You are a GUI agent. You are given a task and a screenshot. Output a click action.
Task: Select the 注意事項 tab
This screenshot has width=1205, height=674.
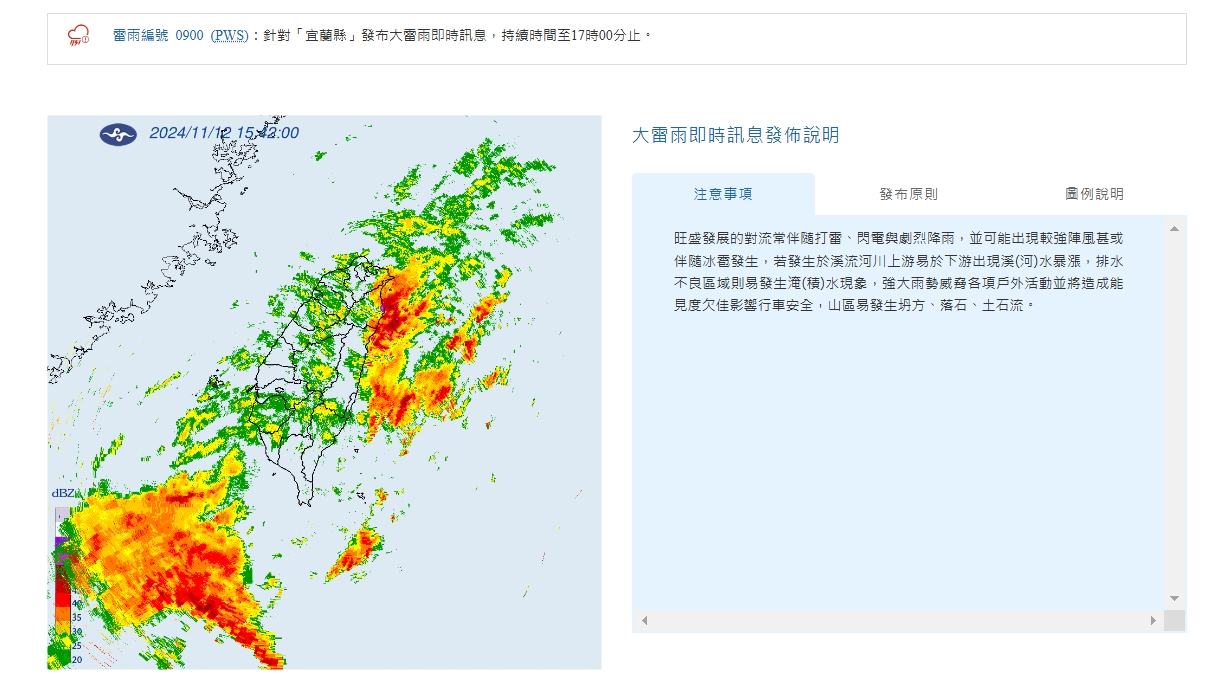[723, 194]
